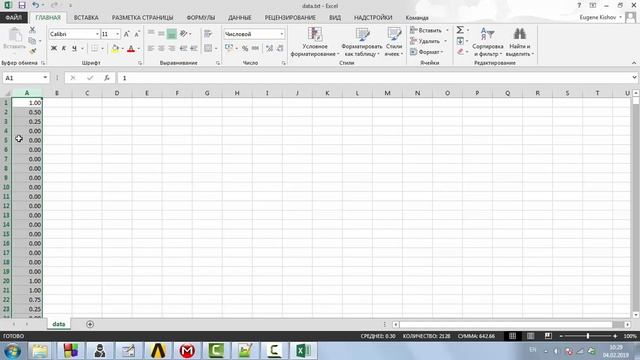Open Format as Table (Форматировать как таблицу)
The width and height of the screenshot is (640, 360).
coord(362,42)
